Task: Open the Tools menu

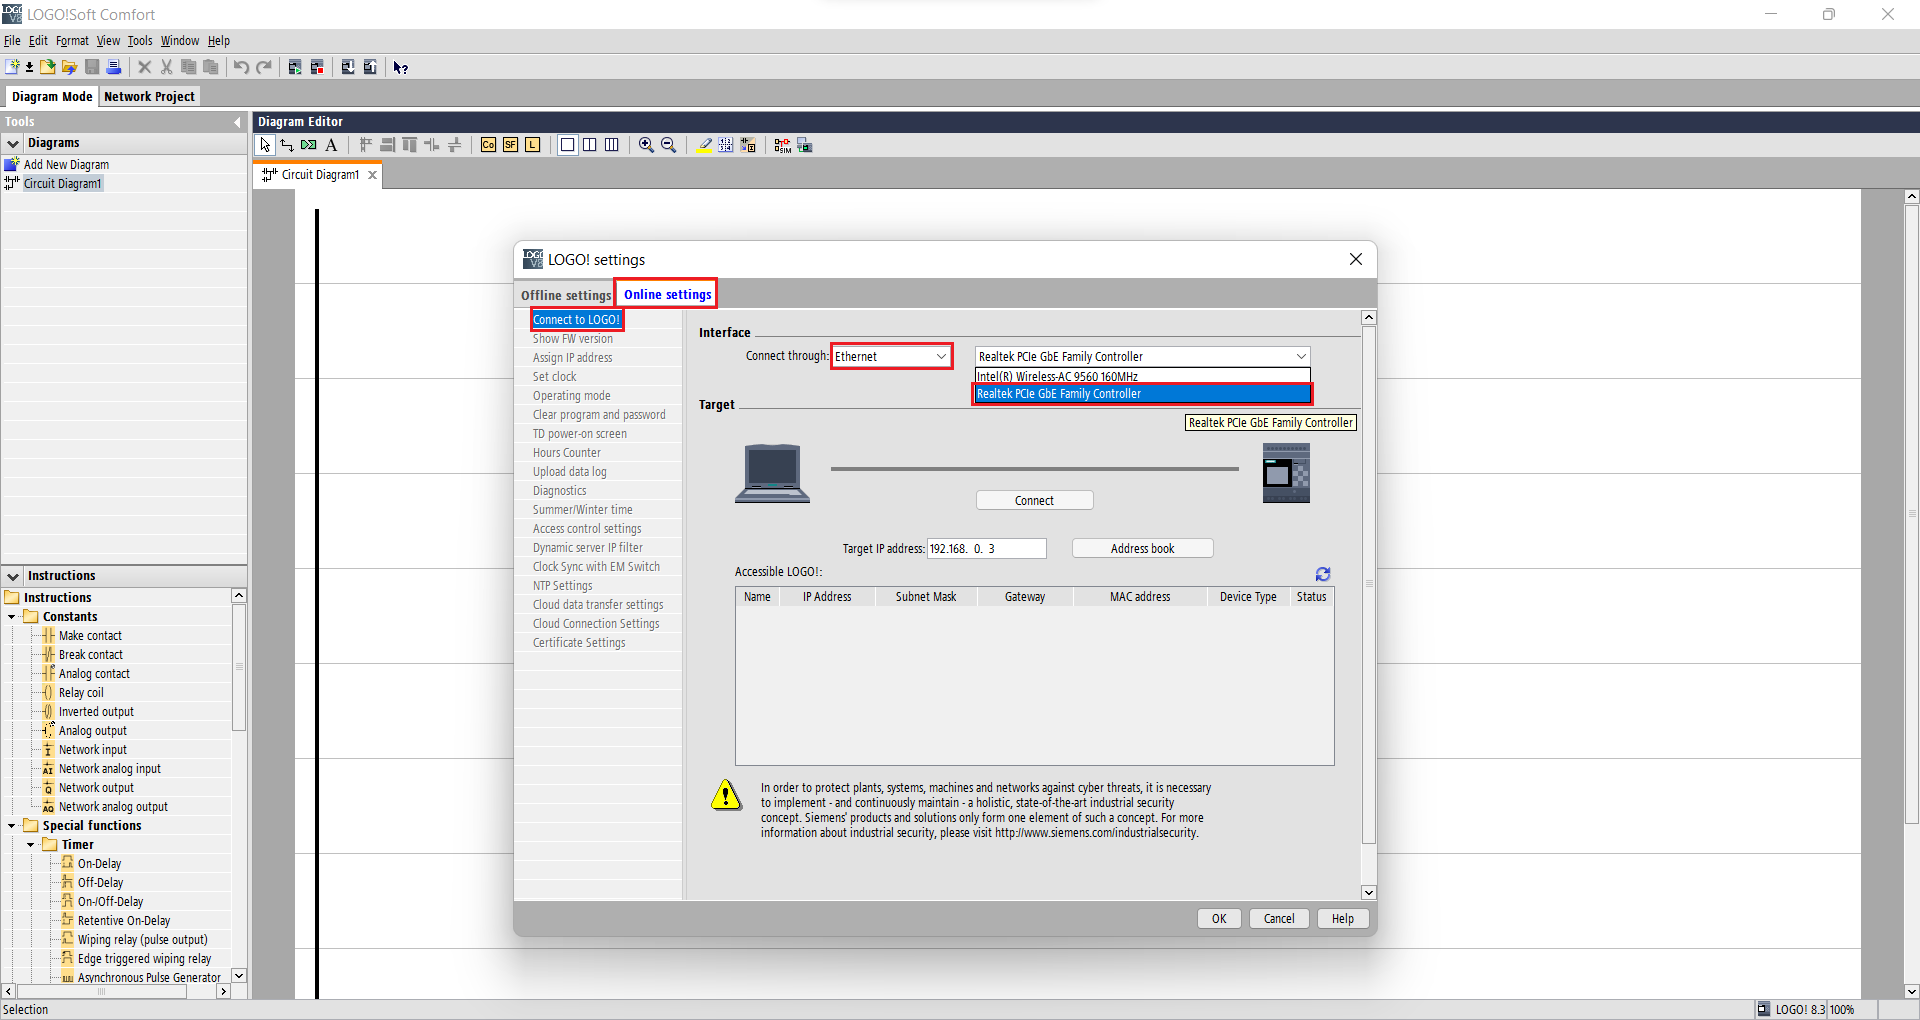Action: pyautogui.click(x=140, y=41)
